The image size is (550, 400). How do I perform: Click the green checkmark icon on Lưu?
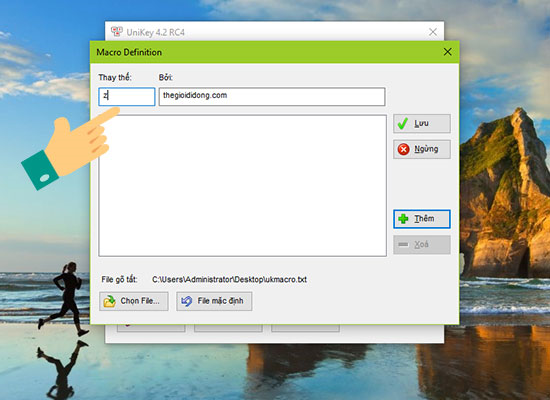coord(403,124)
